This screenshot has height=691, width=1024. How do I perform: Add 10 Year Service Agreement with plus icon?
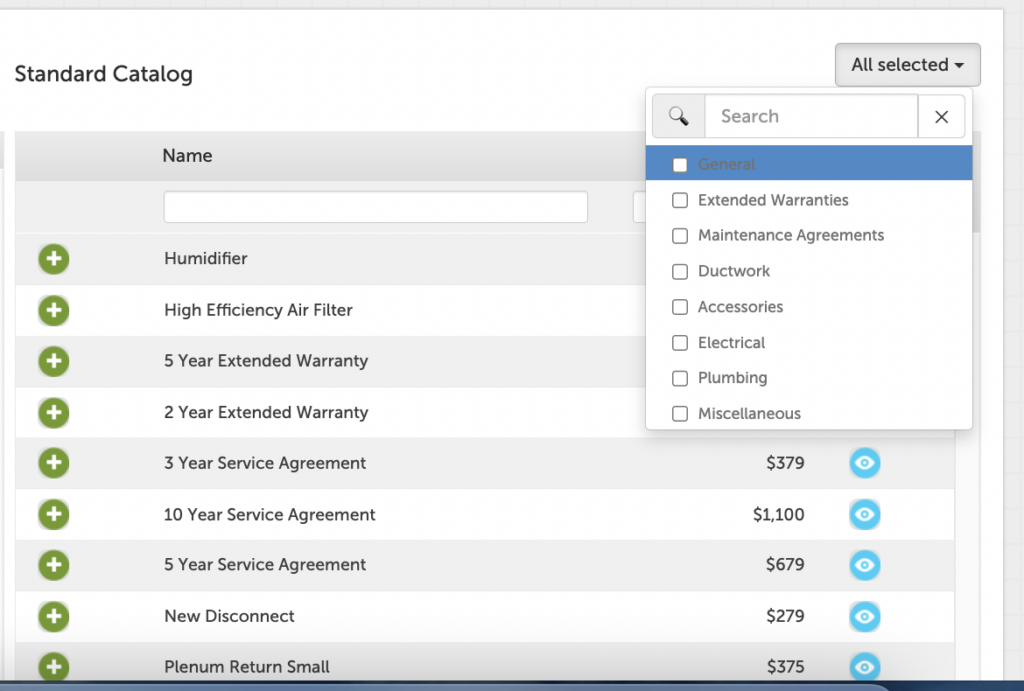pyautogui.click(x=54, y=514)
